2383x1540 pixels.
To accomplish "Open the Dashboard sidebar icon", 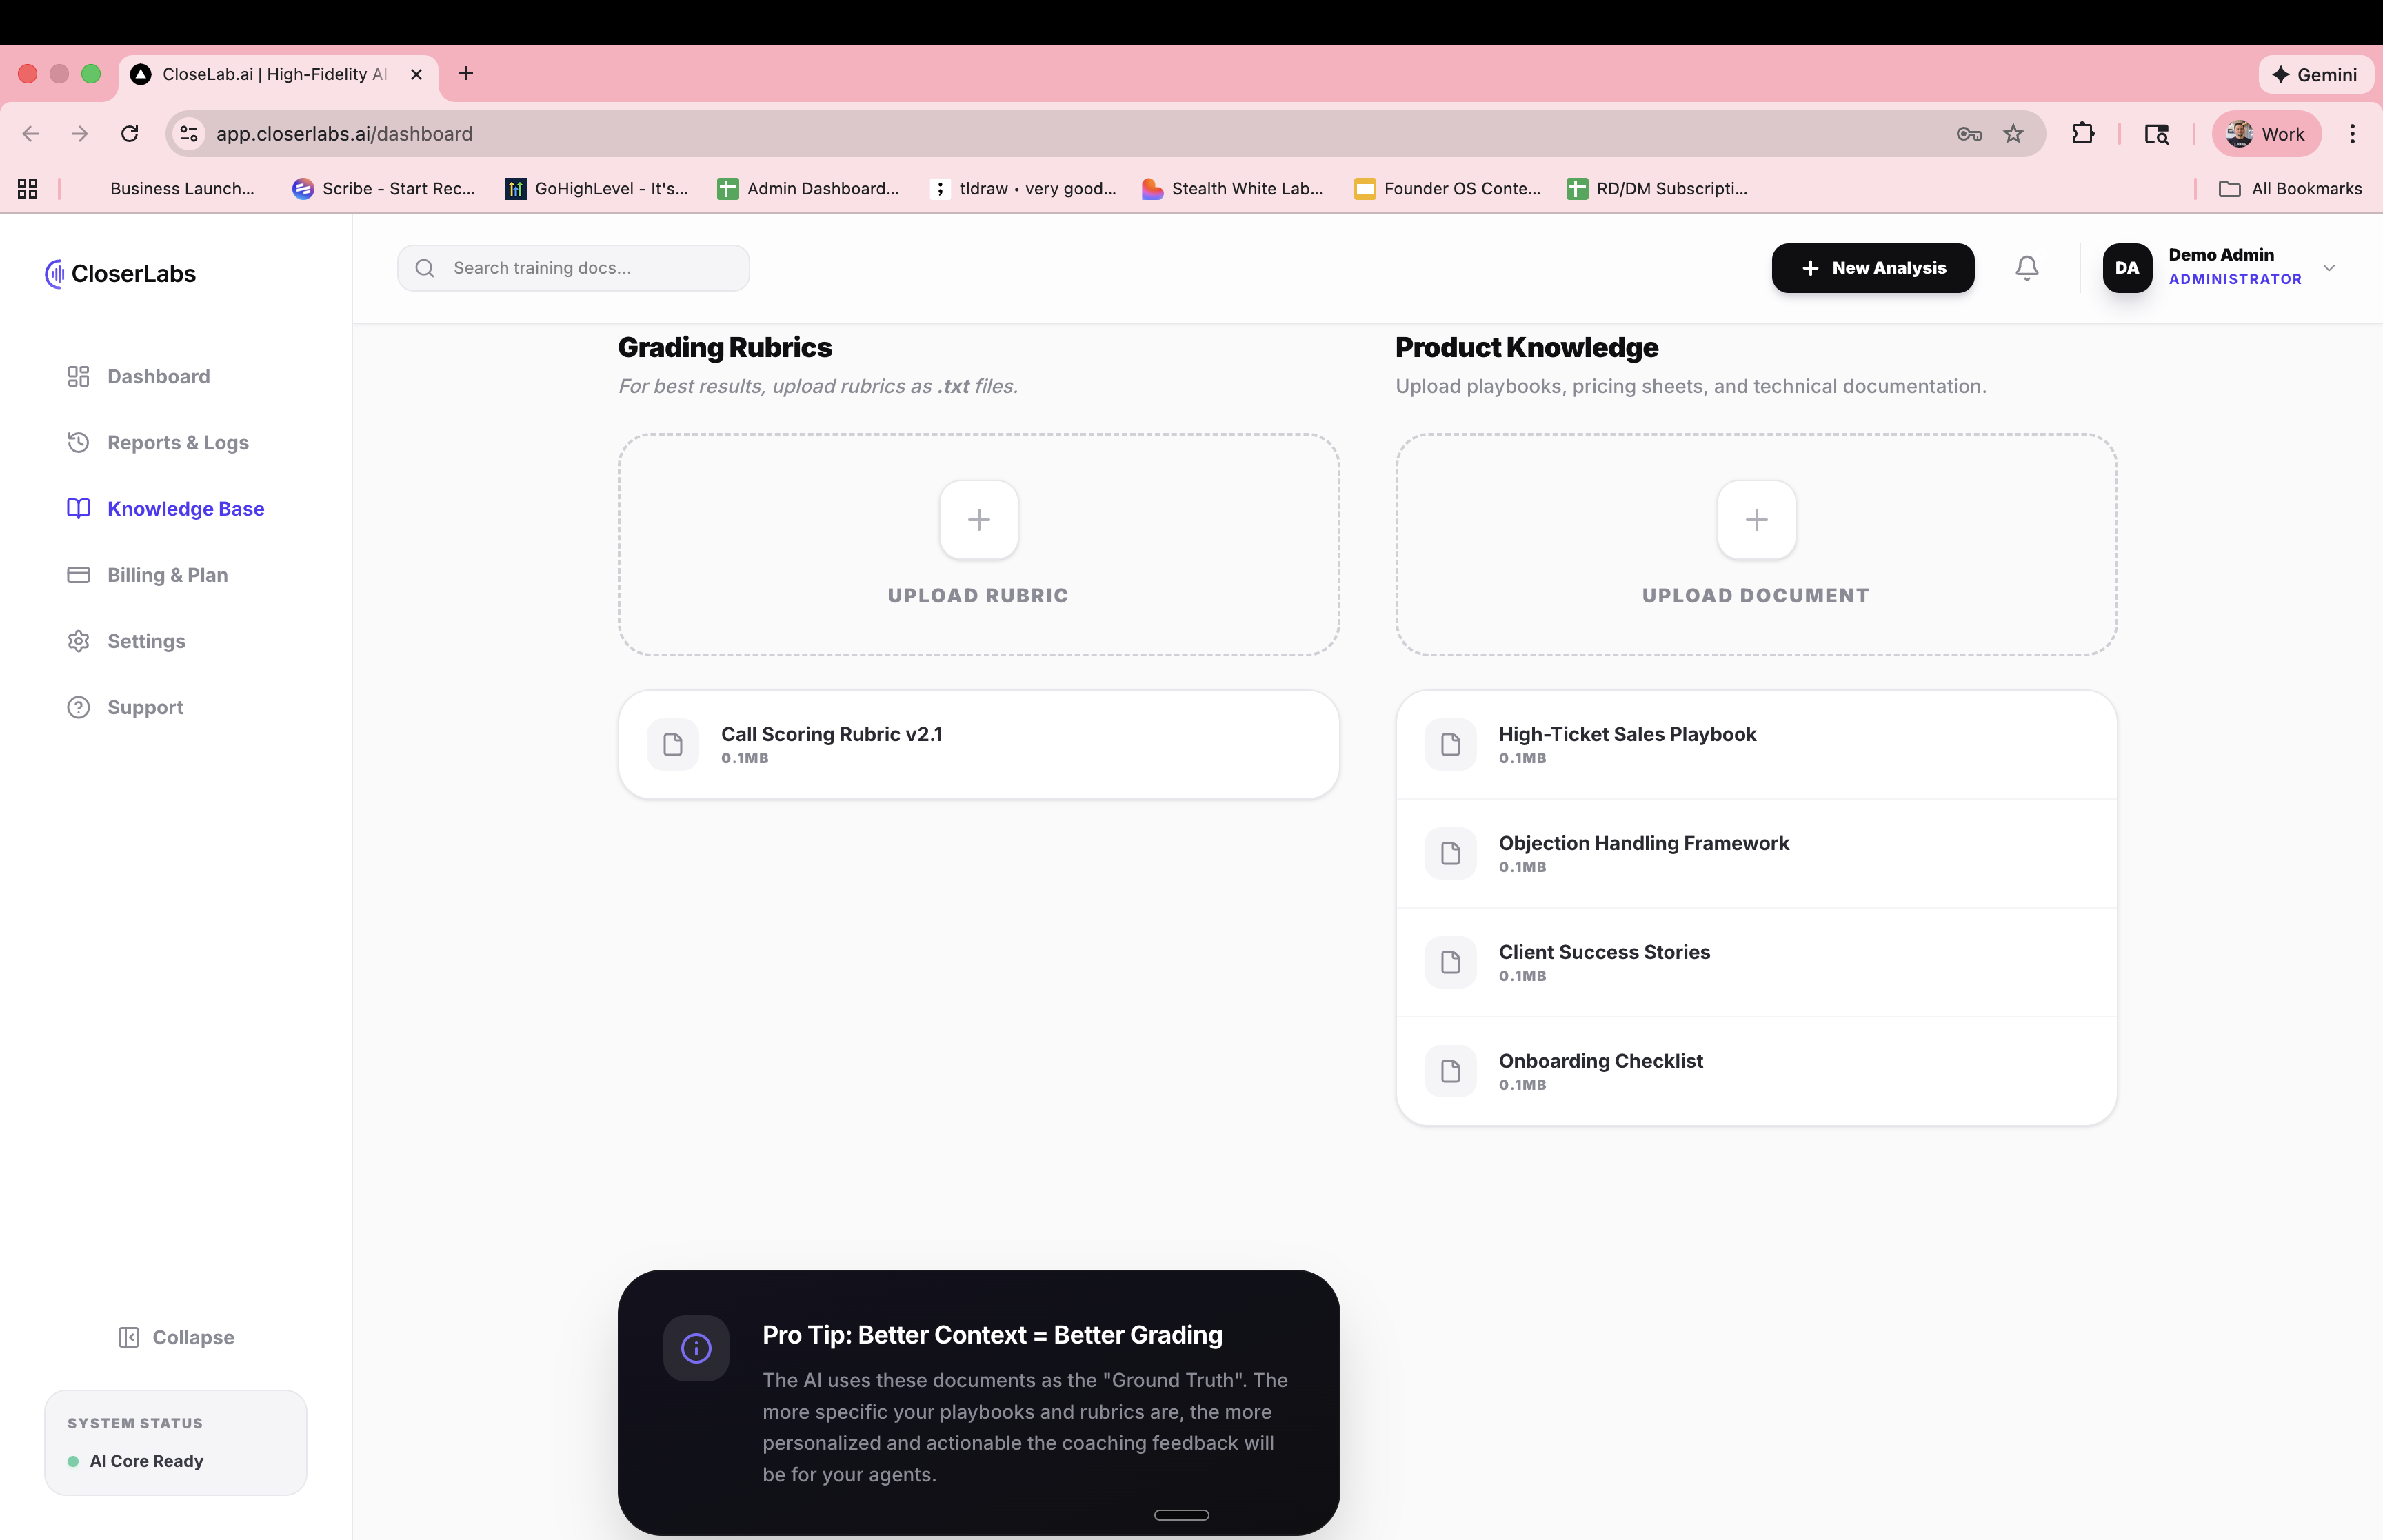I will 79,376.
